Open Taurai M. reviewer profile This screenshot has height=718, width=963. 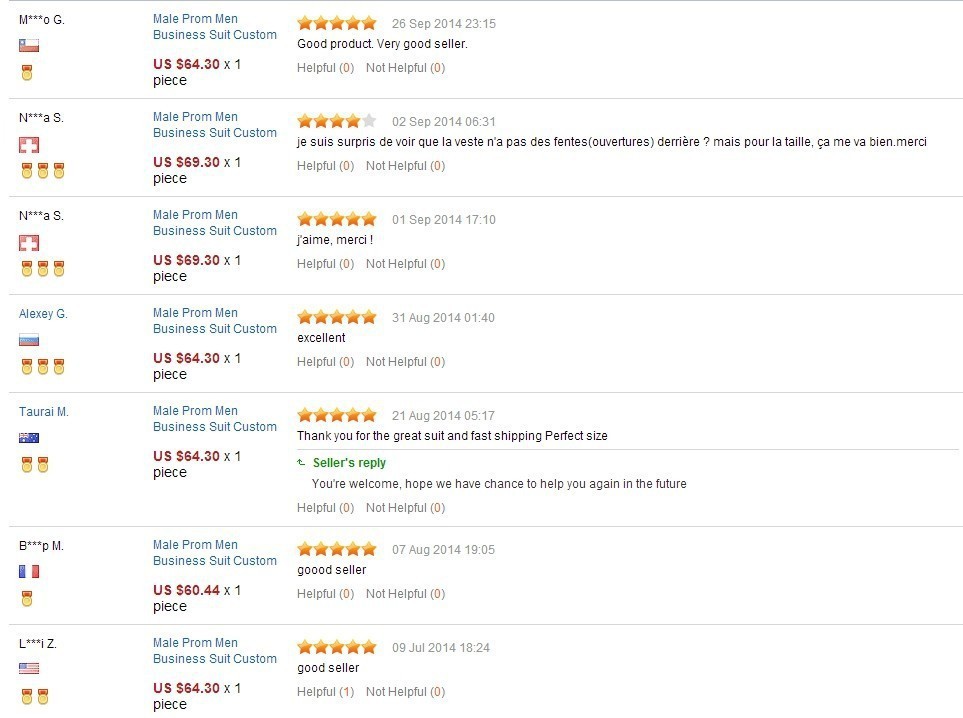[44, 412]
